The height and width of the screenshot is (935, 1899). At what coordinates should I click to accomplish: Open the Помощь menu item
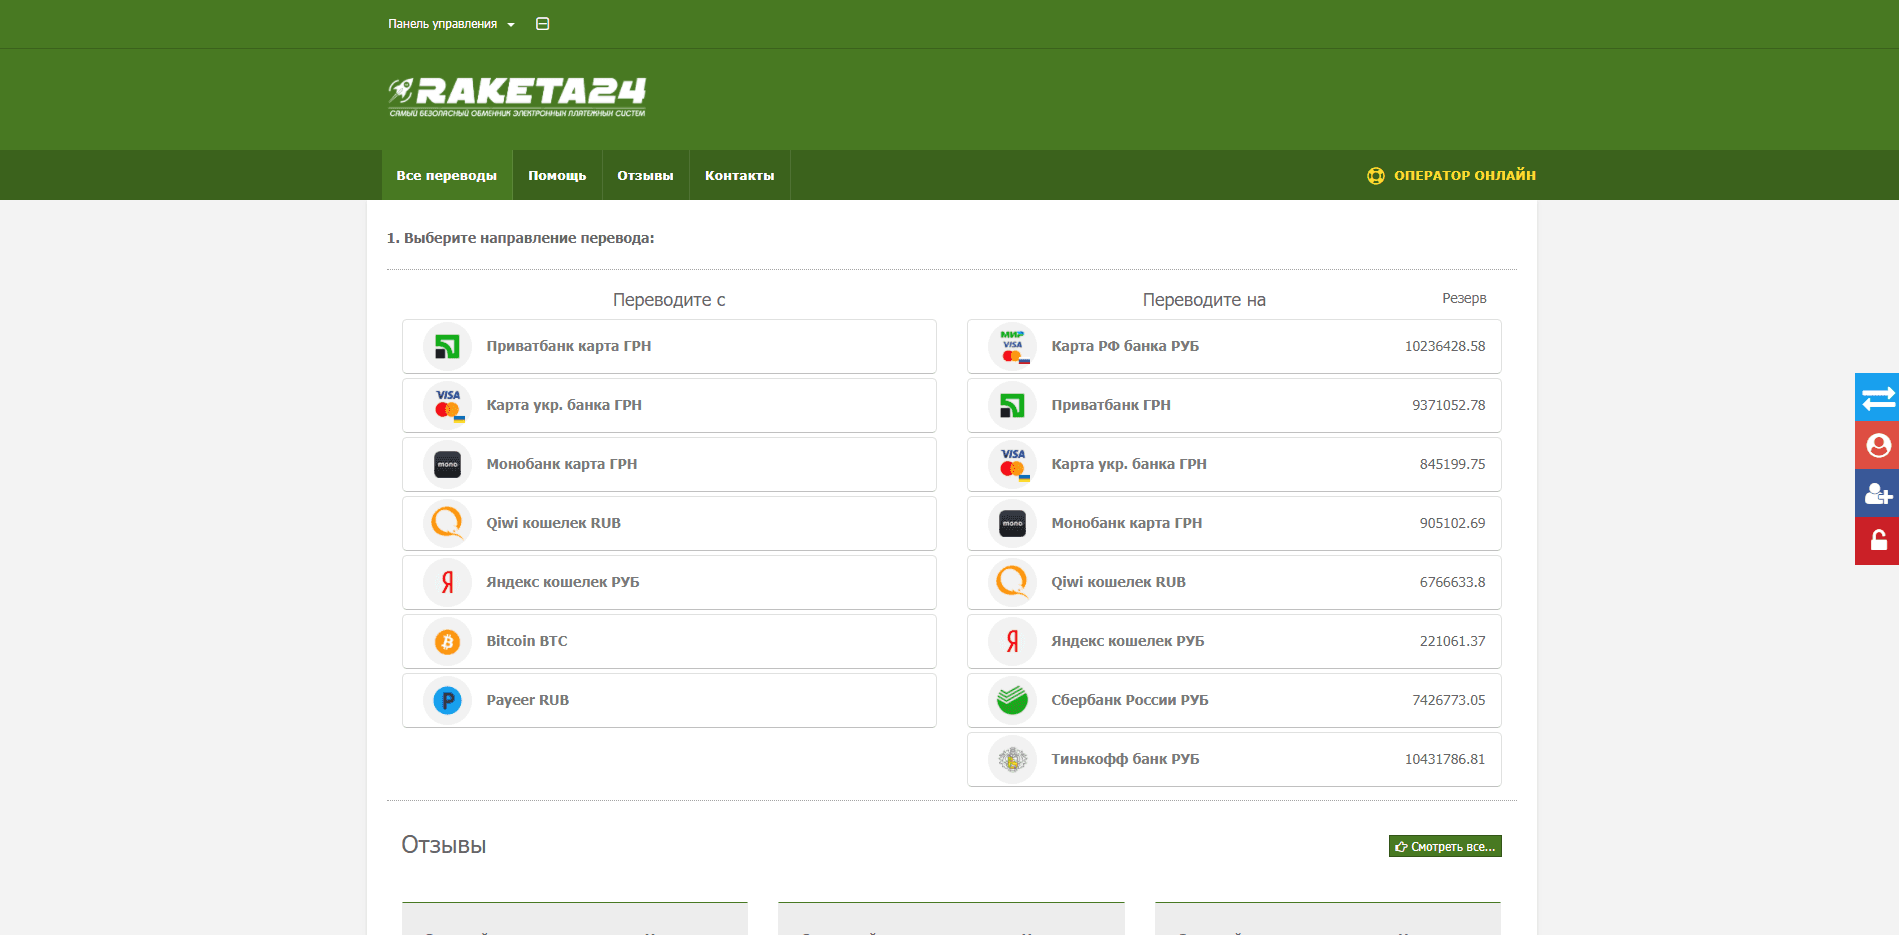tap(557, 176)
